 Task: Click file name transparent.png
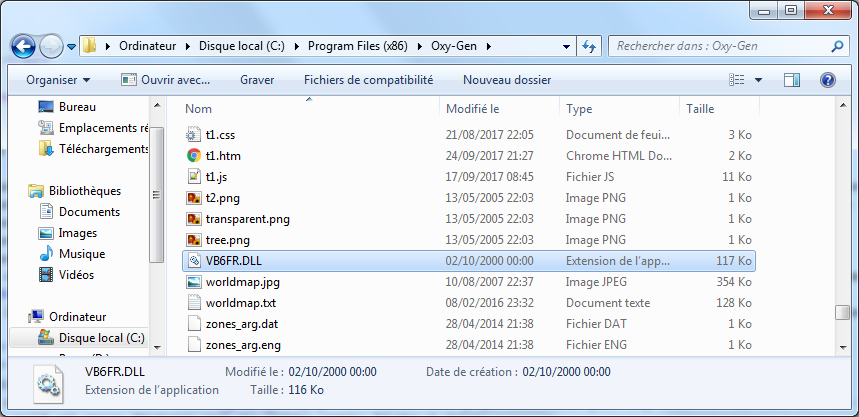coord(248,219)
